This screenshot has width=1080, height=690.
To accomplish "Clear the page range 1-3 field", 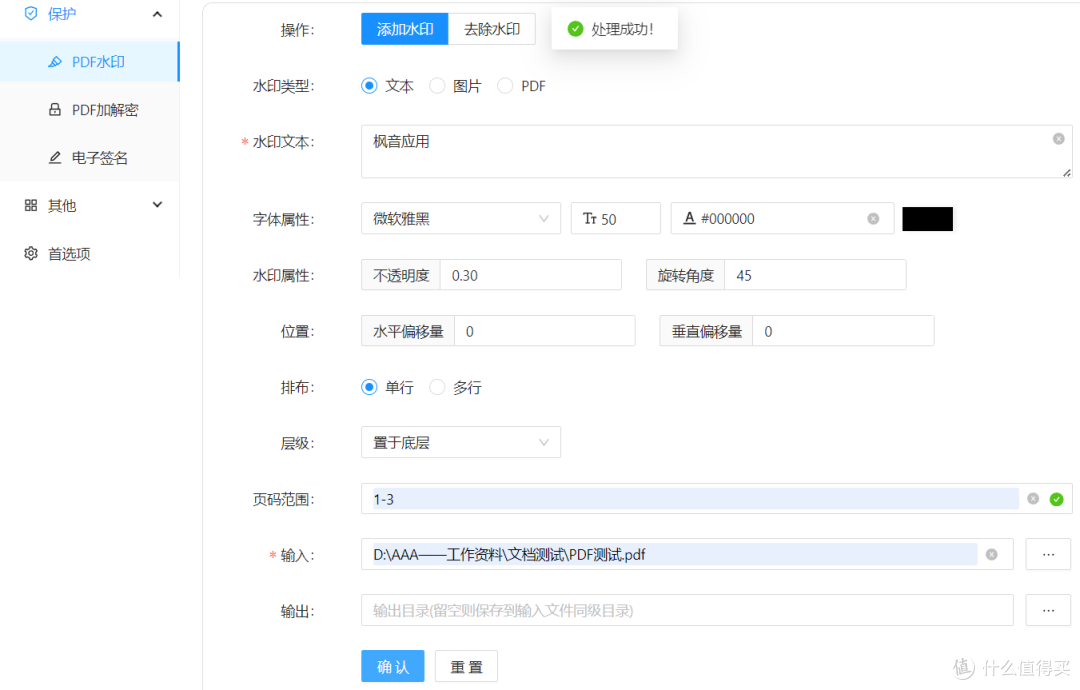I will pos(1033,499).
